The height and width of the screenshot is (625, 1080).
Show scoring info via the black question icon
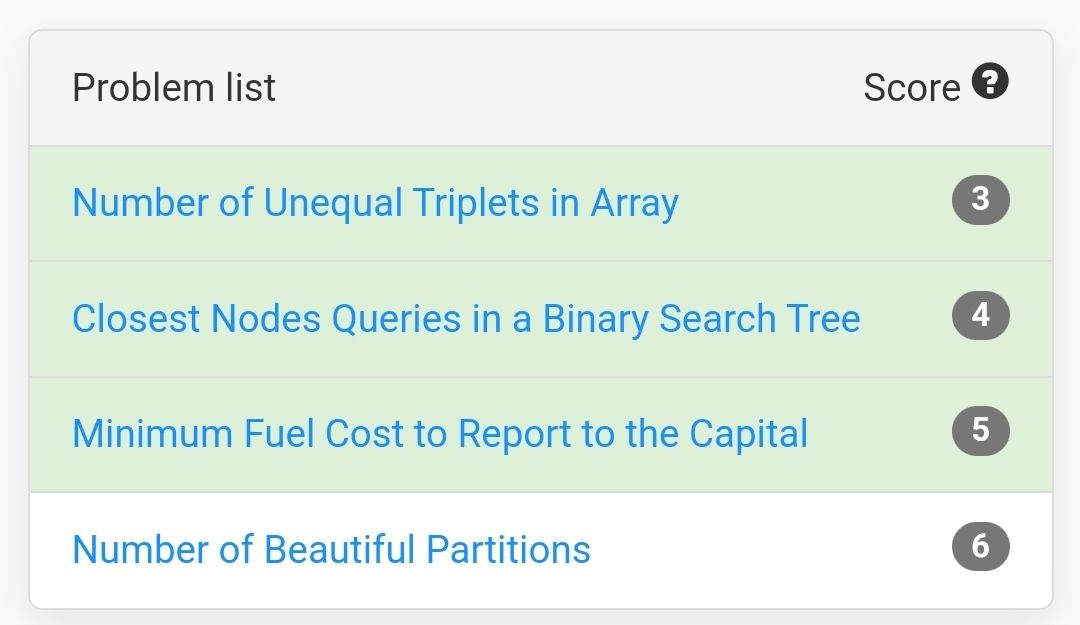point(990,81)
